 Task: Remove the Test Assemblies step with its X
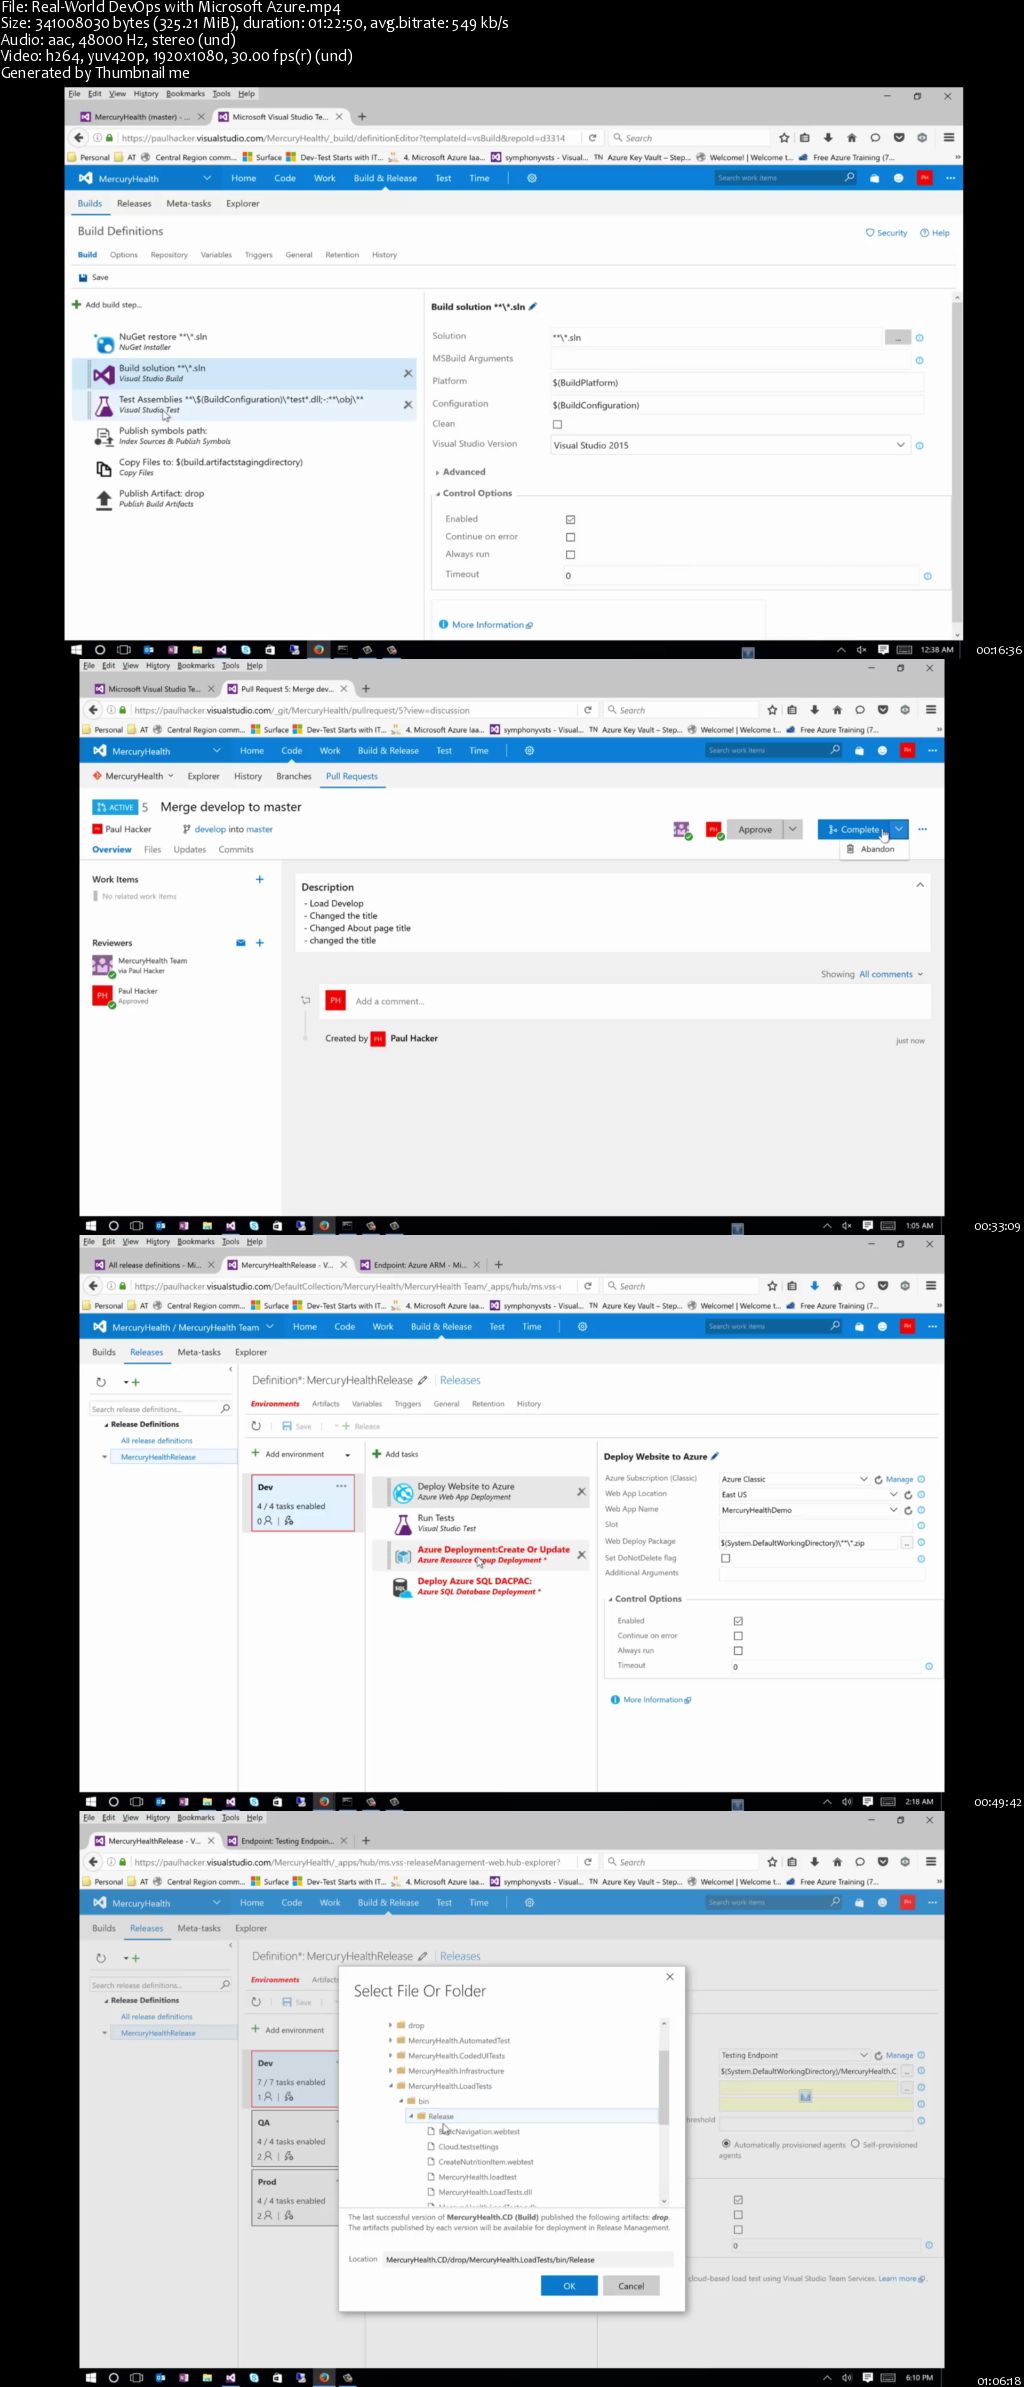pos(407,405)
